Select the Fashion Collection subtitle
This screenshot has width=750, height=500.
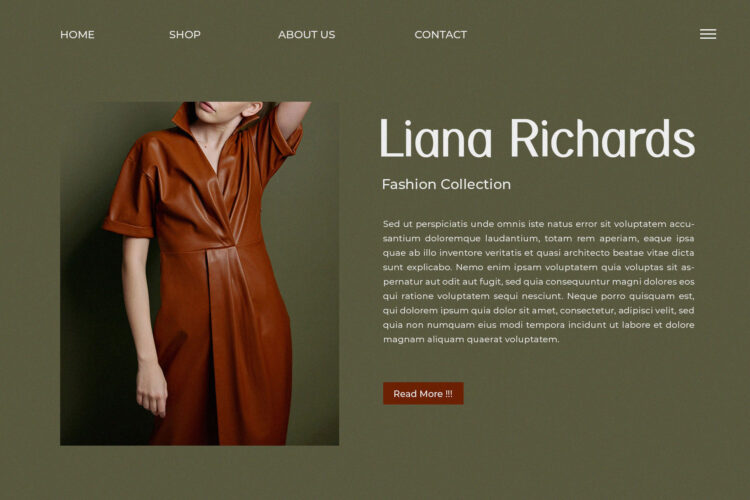tap(446, 184)
